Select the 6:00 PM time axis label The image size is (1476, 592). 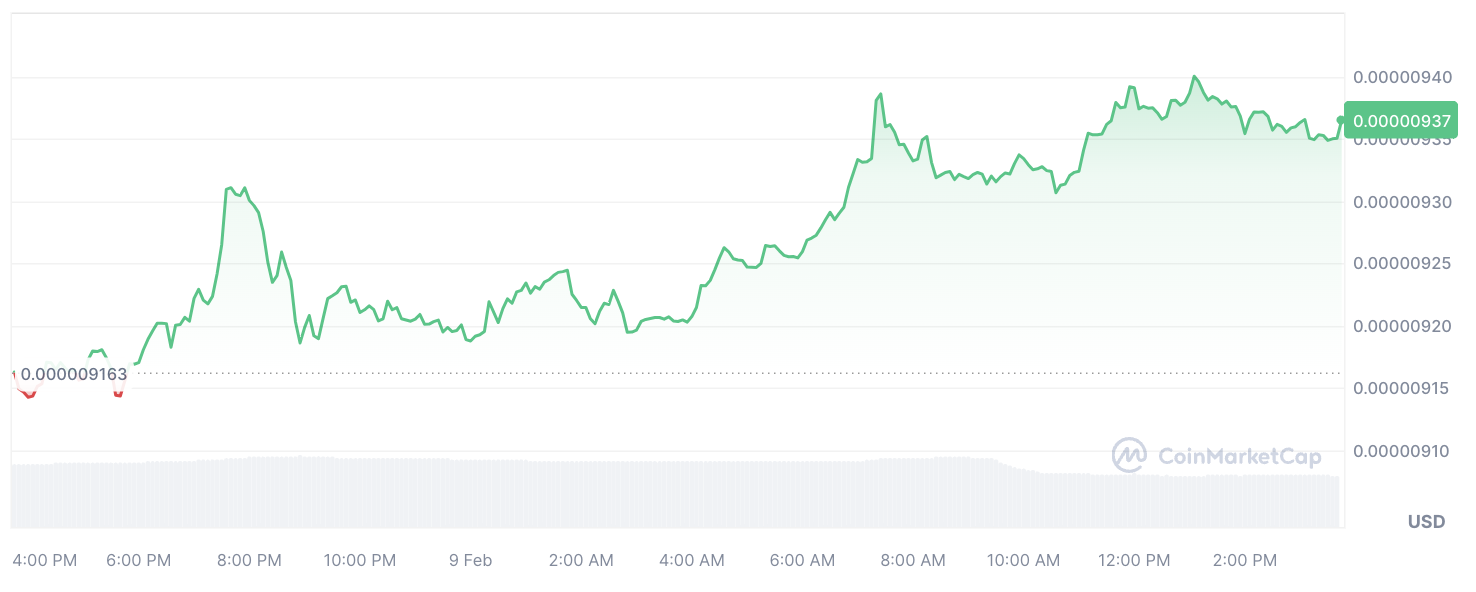[138, 561]
